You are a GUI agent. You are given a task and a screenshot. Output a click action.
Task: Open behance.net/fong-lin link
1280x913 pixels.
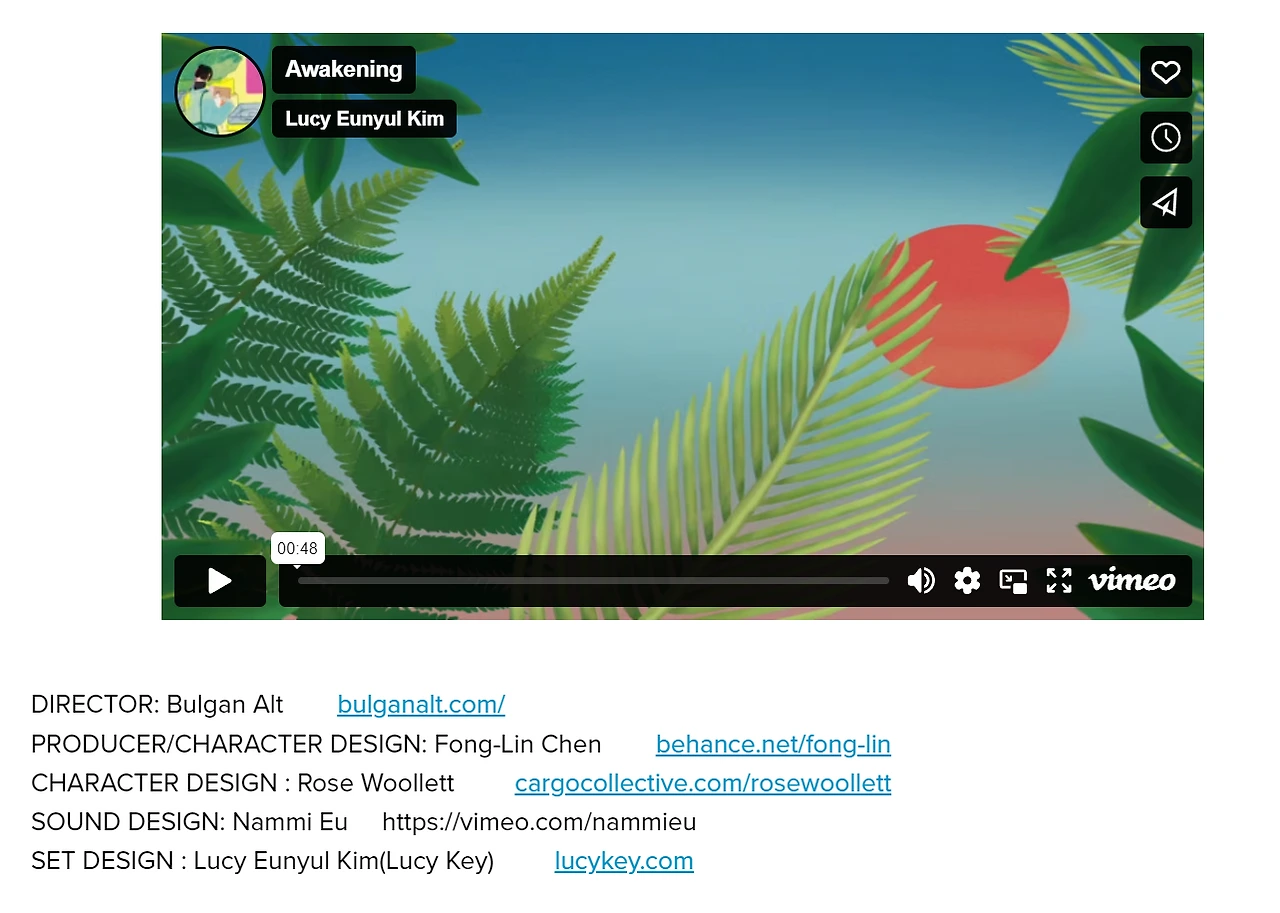(x=773, y=745)
